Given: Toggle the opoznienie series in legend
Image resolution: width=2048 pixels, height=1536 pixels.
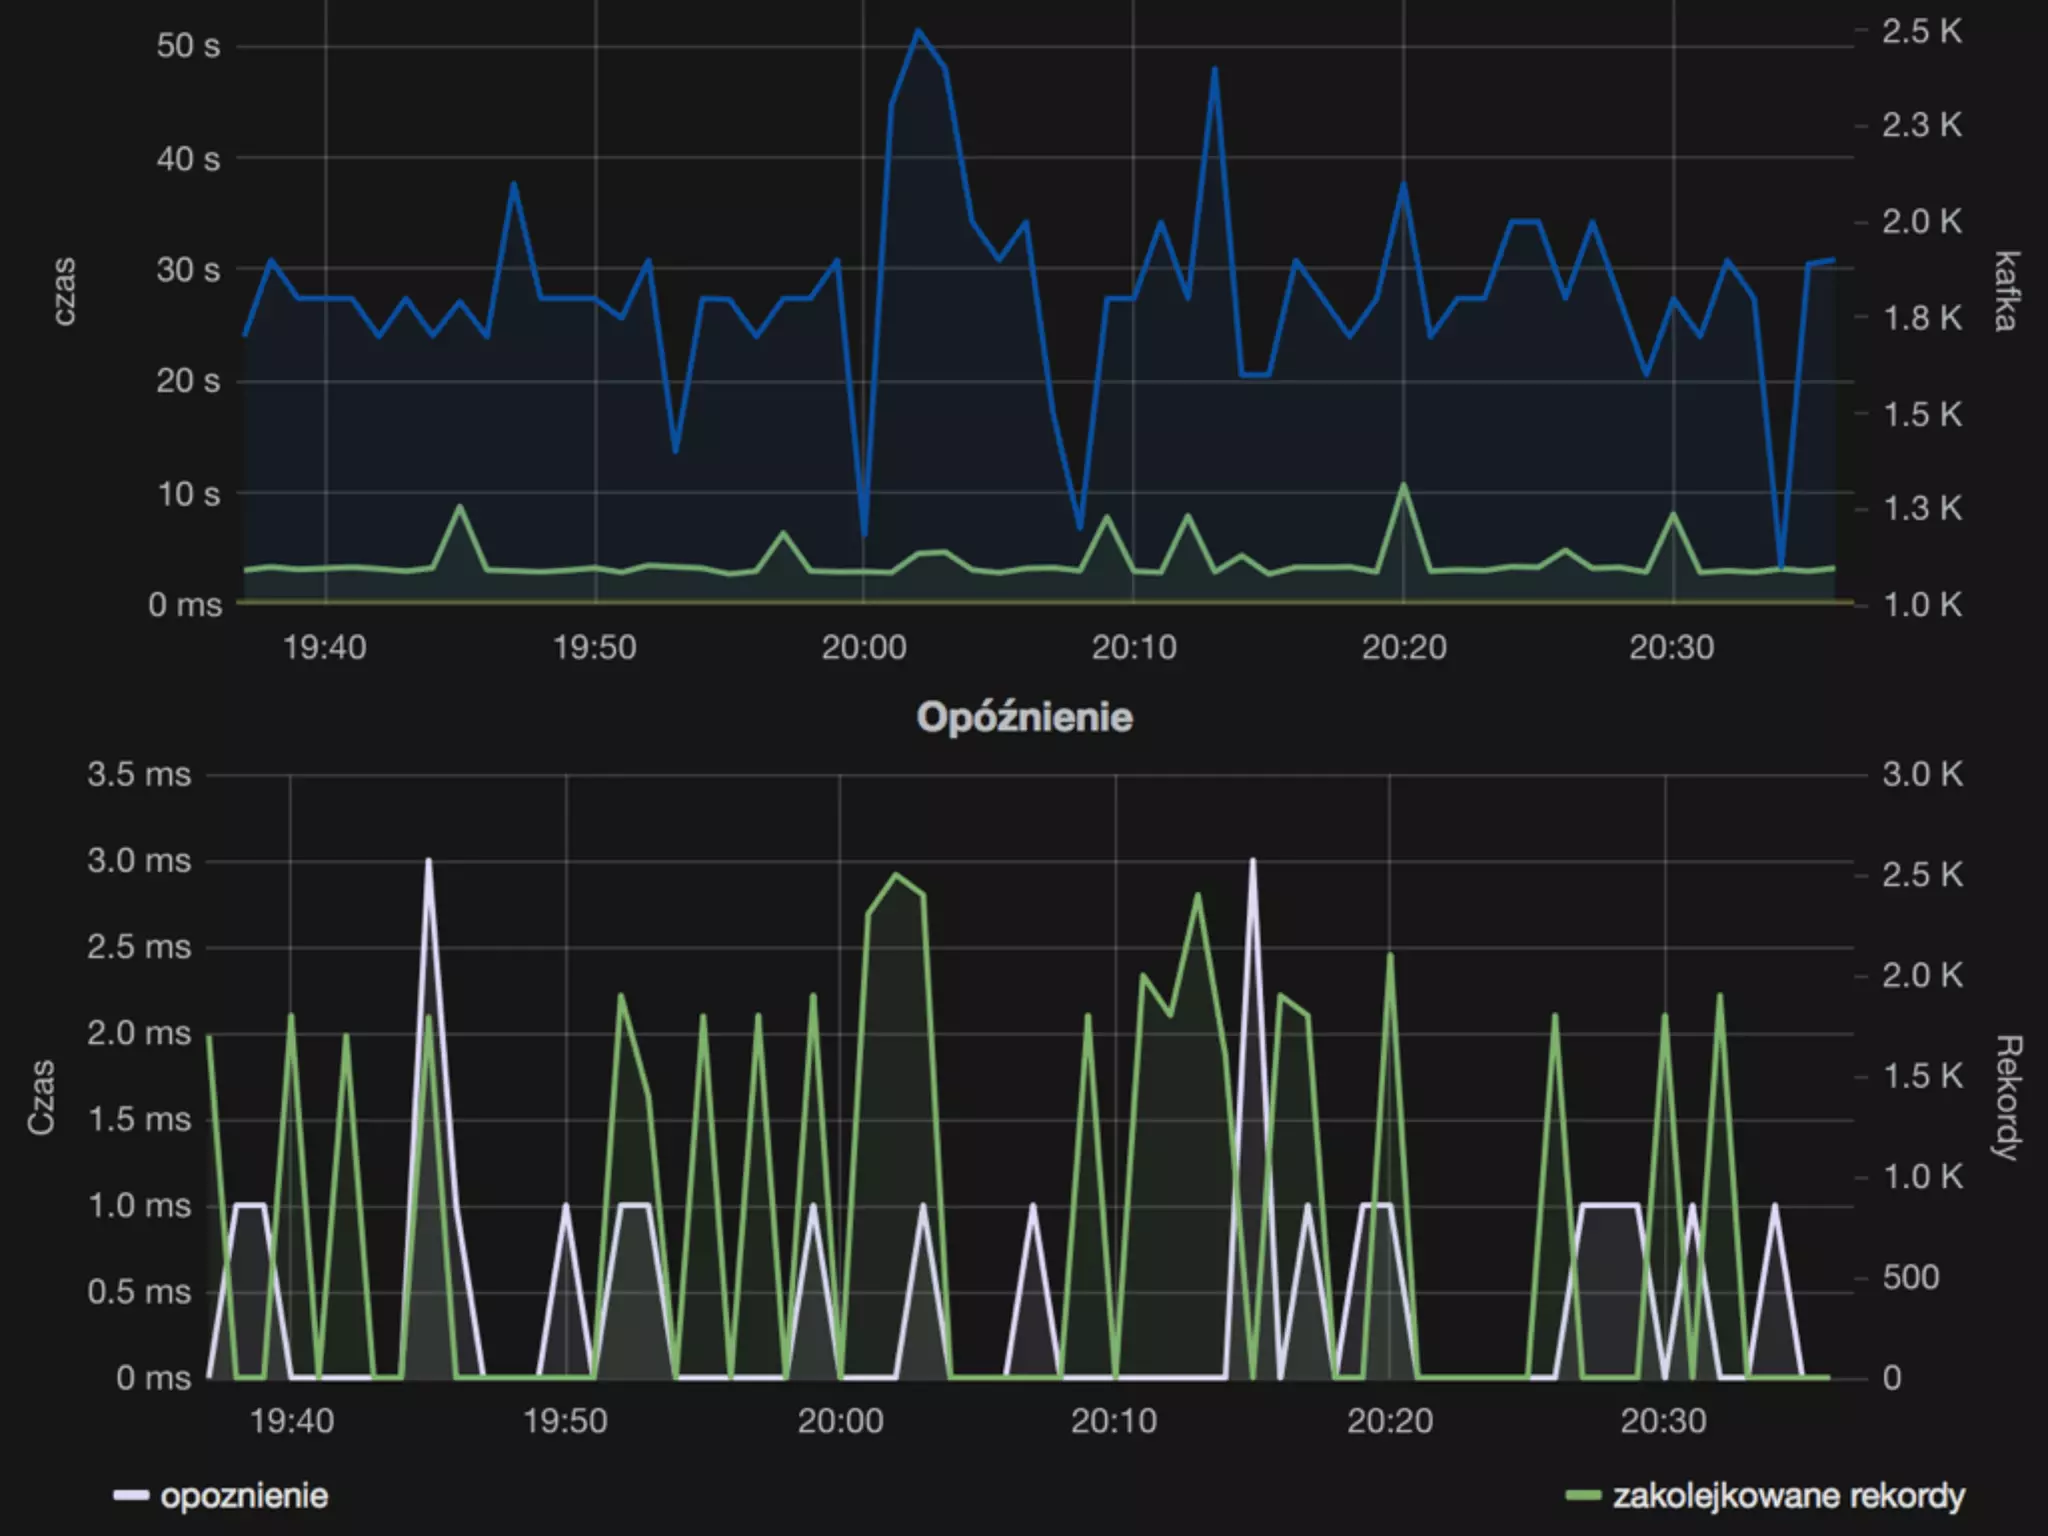Looking at the screenshot, I should (x=244, y=1495).
